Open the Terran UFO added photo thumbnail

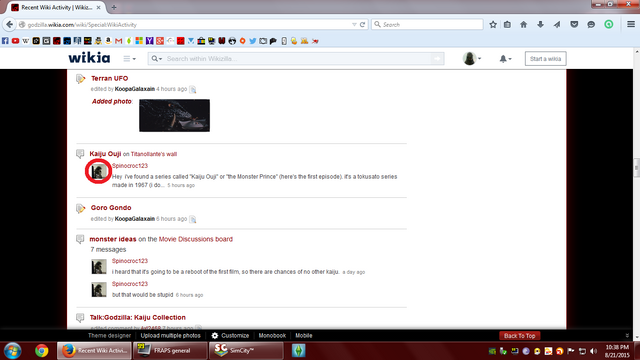(x=174, y=116)
